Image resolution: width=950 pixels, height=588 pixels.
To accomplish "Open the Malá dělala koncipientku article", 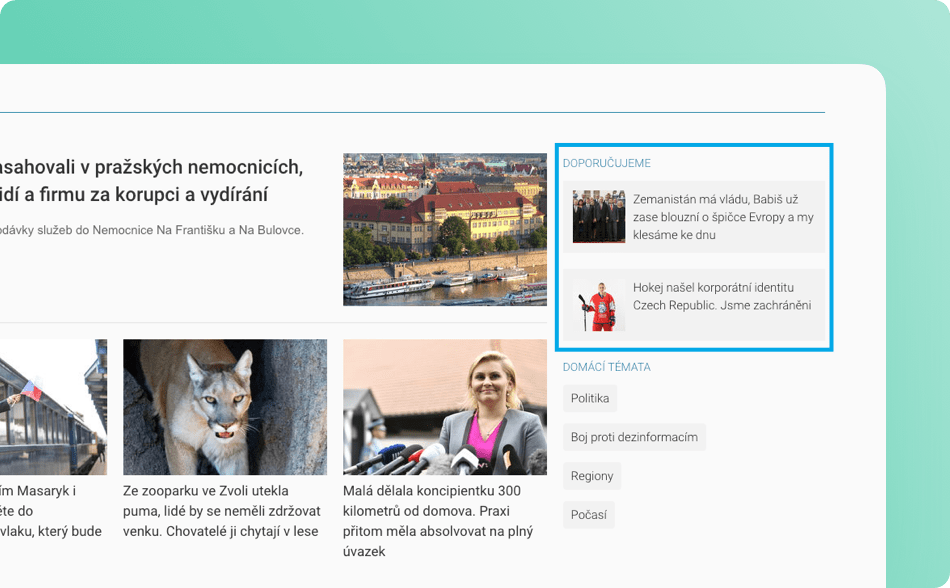I will point(438,521).
